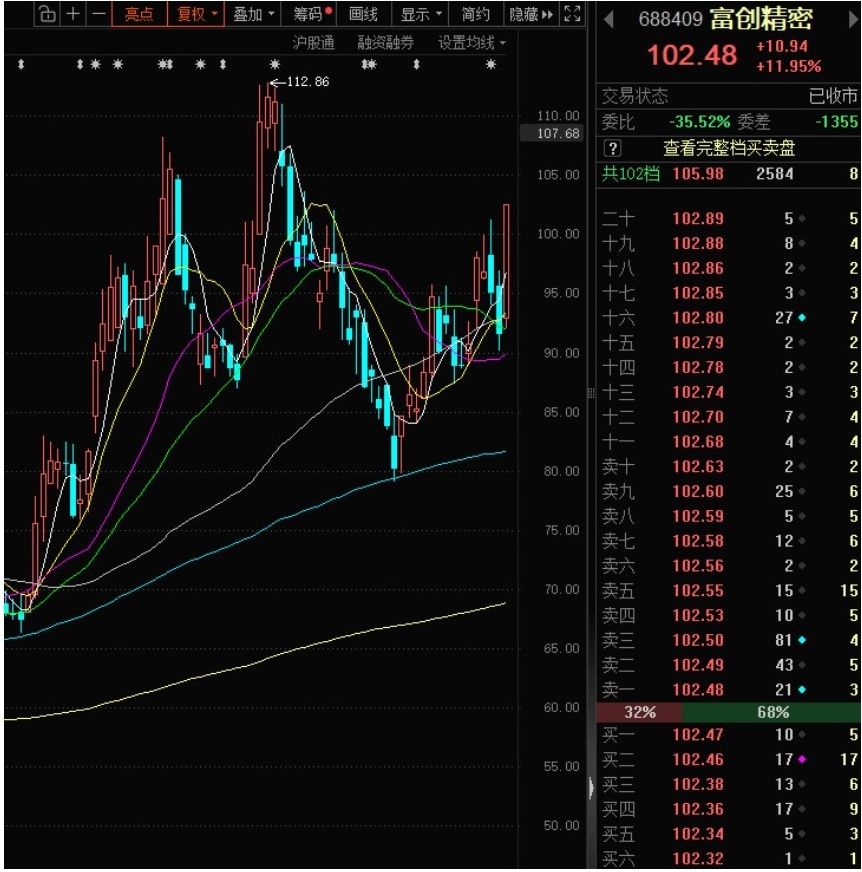Select the 筹码 chips tab
Screen dimensions: 862x872
[312, 14]
